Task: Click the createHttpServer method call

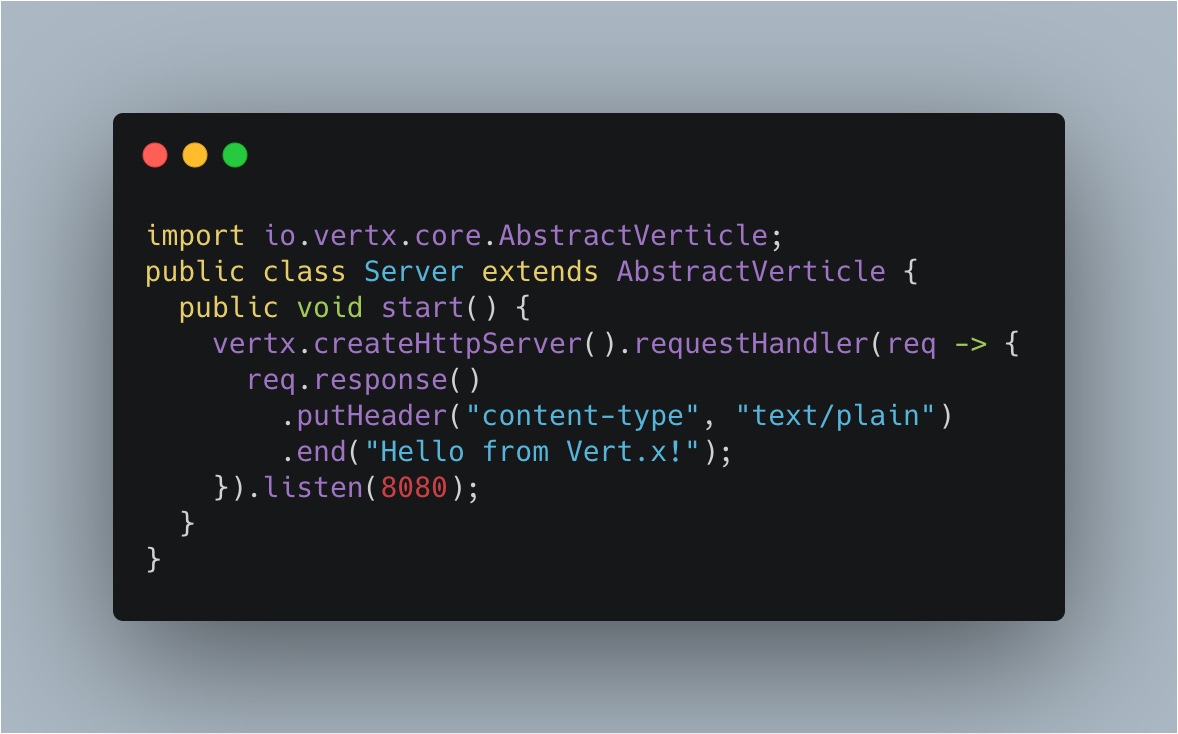Action: (x=448, y=344)
